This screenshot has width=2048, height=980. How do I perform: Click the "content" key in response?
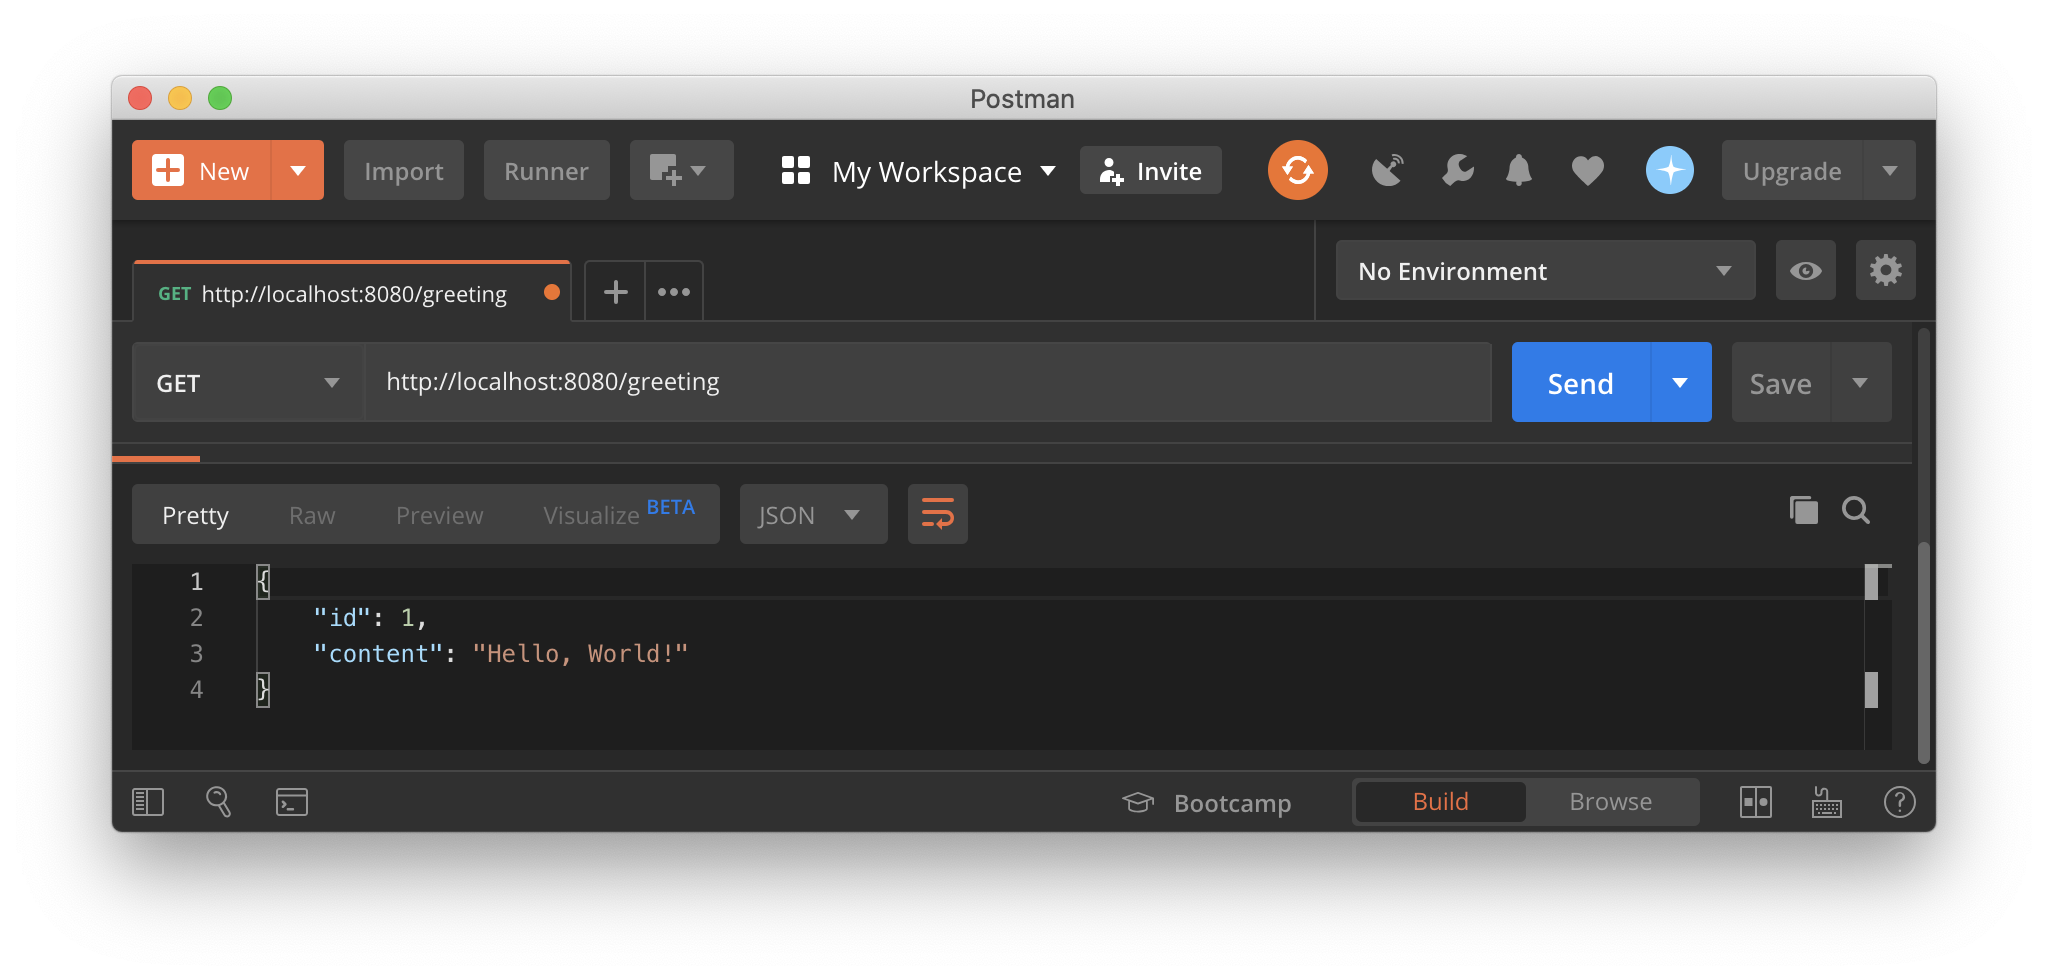[378, 654]
